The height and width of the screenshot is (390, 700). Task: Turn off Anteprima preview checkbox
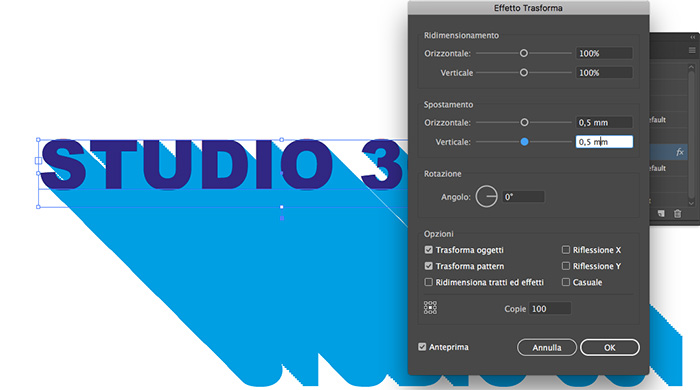(x=422, y=347)
